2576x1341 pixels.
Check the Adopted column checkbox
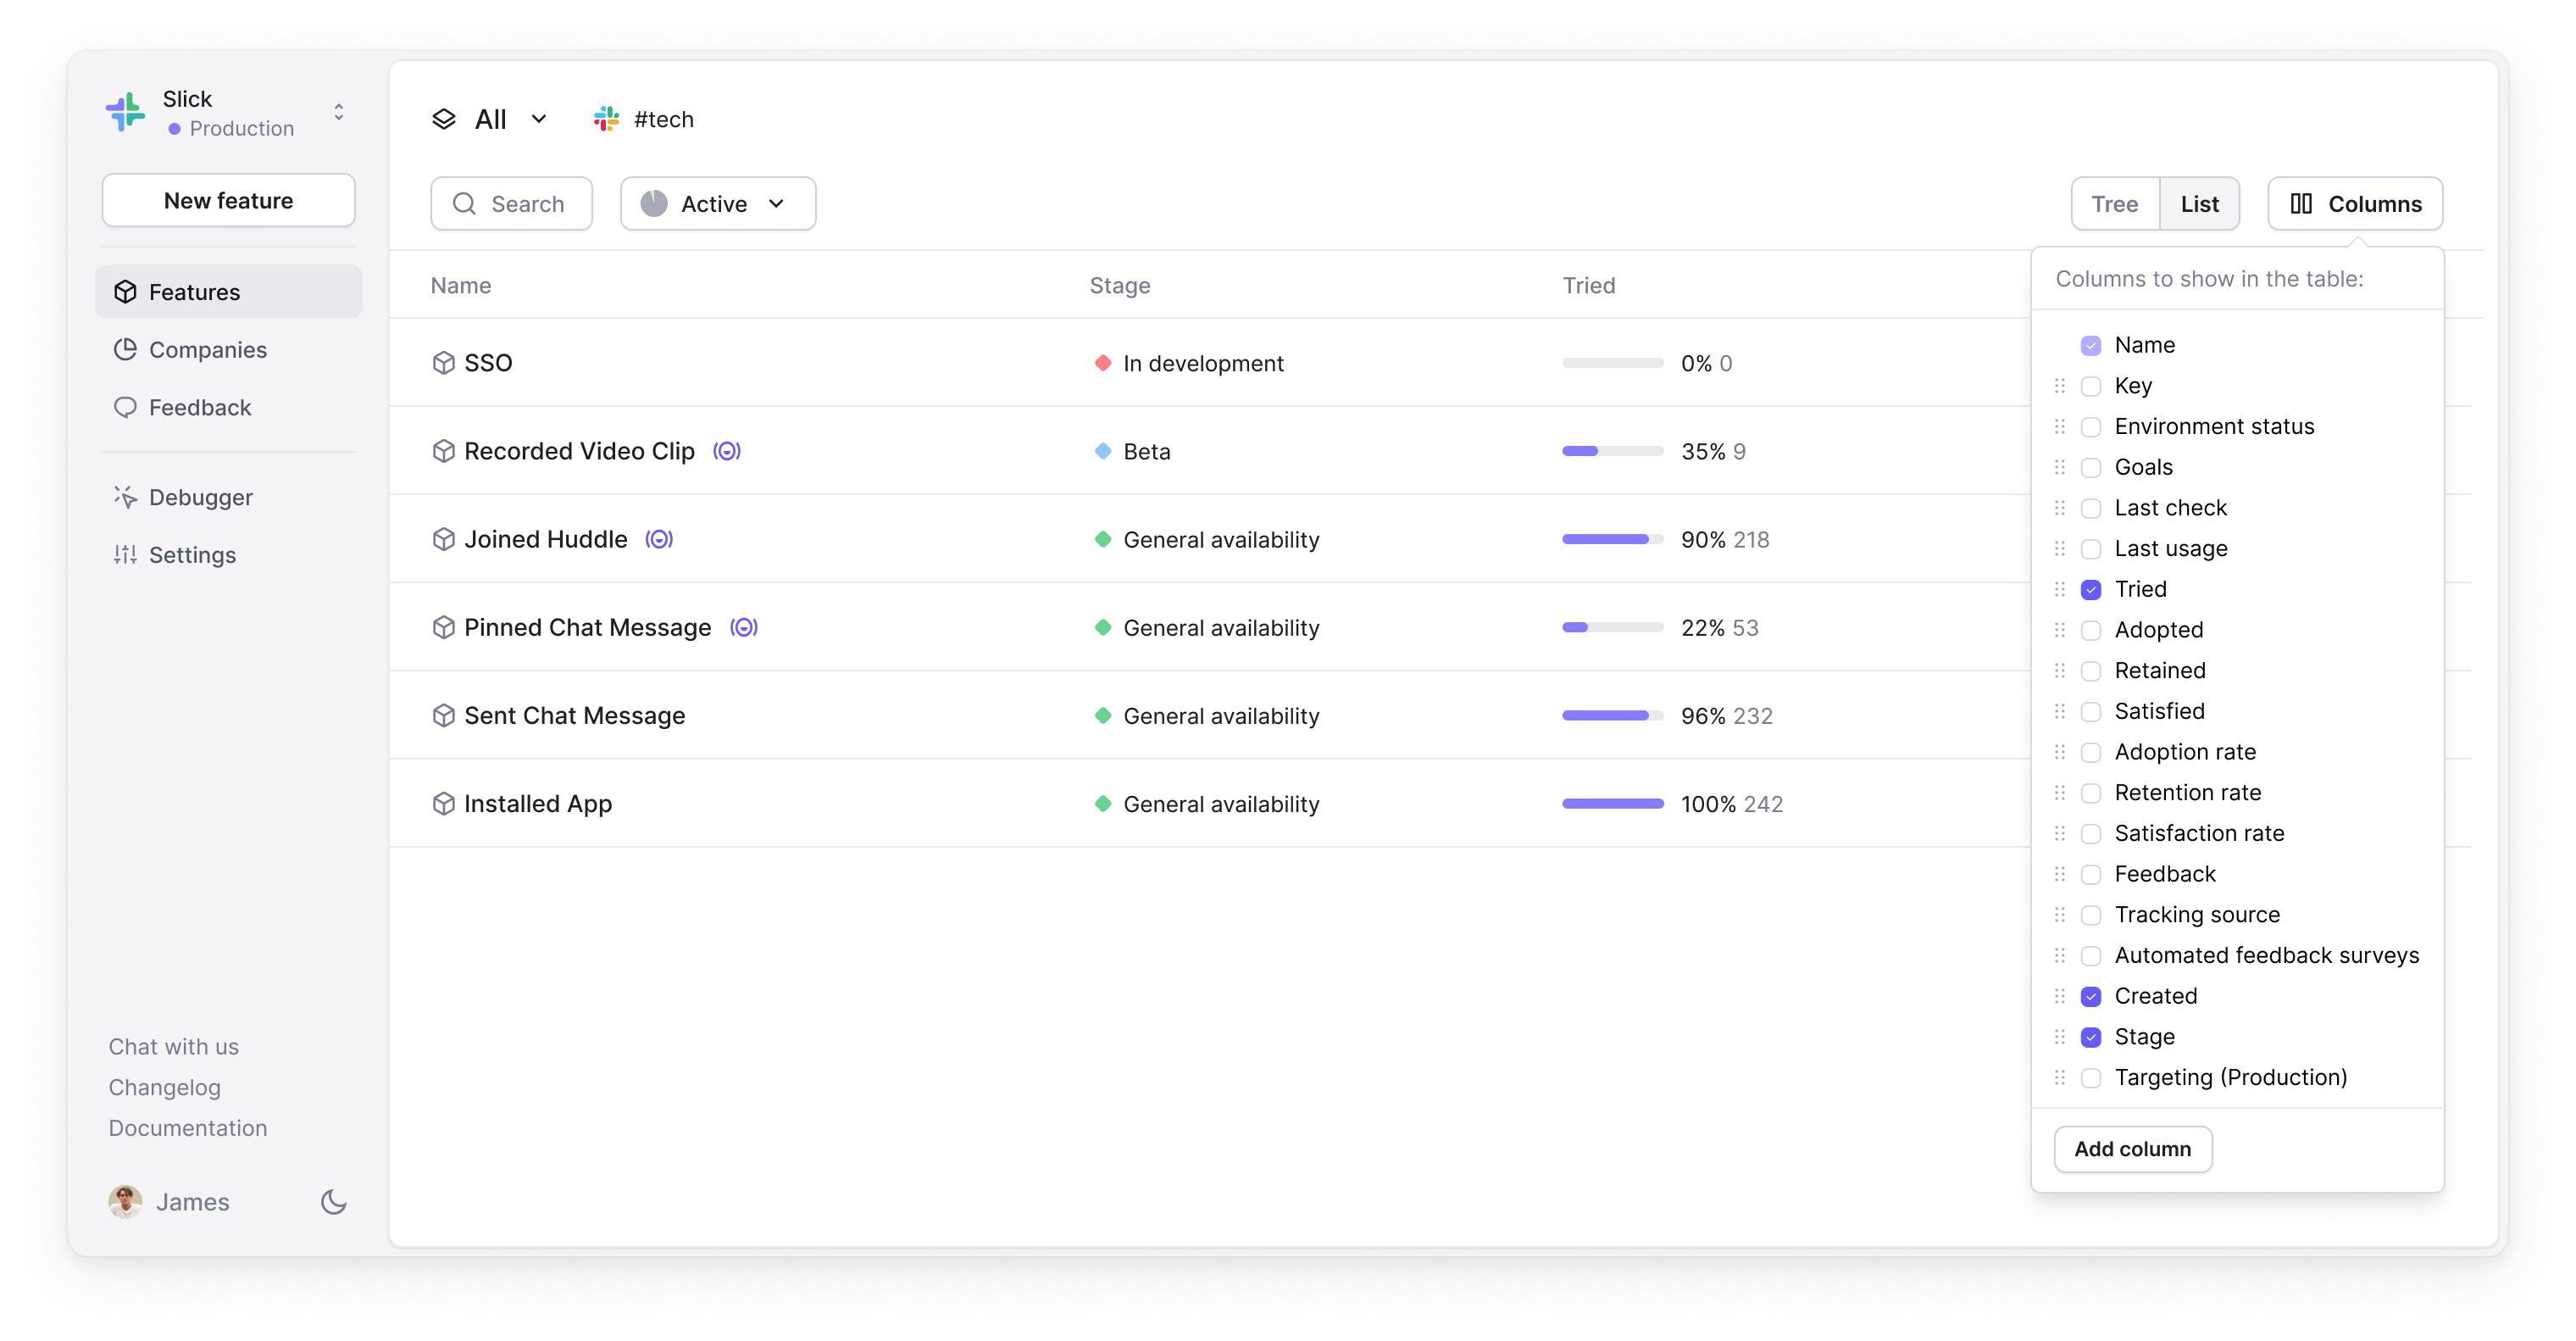2091,630
